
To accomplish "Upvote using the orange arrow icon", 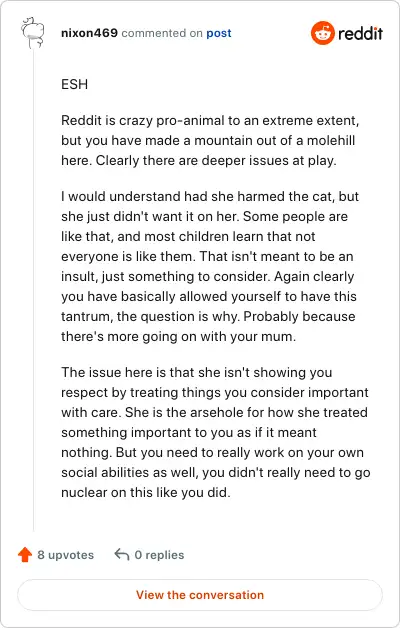I will point(25,554).
